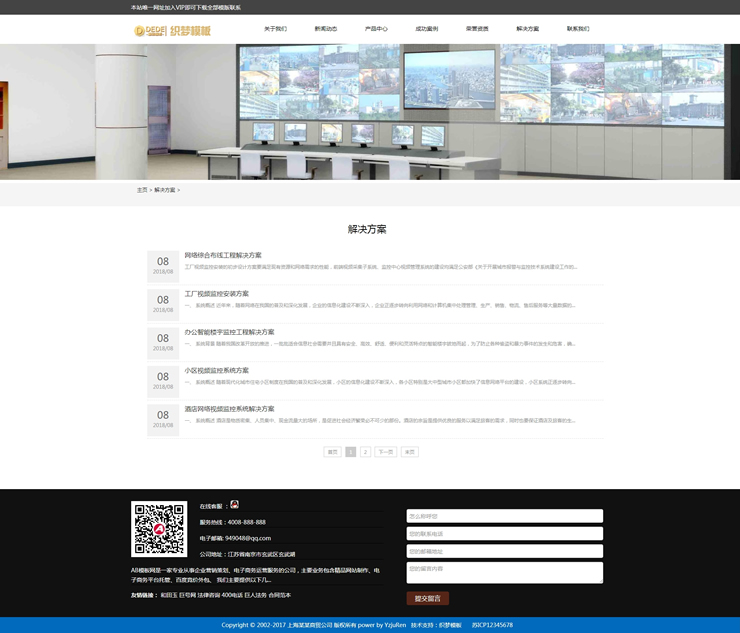Focus the 怎么称呼您 name input field
This screenshot has height=633, width=740.
504,516
